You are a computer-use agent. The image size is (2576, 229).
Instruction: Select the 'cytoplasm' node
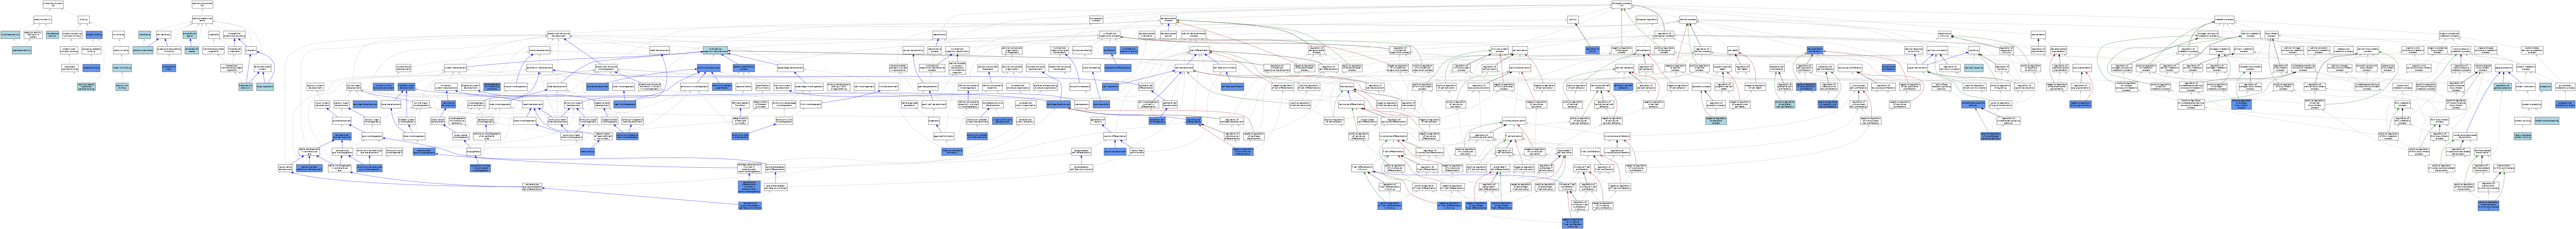point(251,50)
